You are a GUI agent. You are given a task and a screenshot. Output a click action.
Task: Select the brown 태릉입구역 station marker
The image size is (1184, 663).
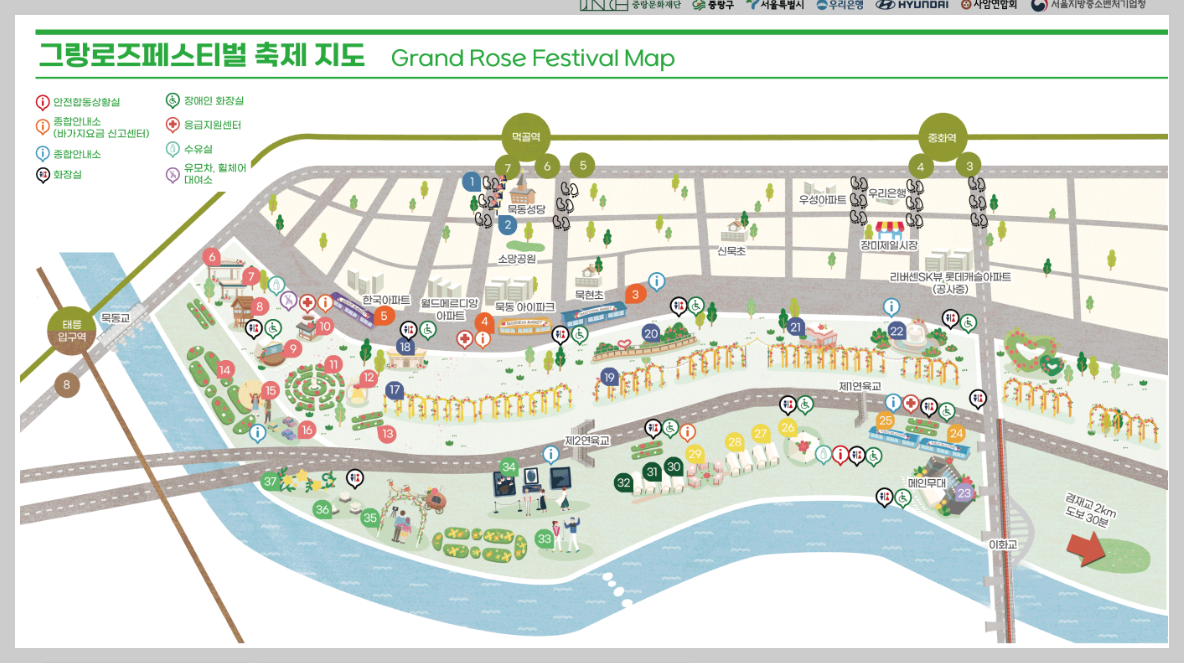coord(72,330)
